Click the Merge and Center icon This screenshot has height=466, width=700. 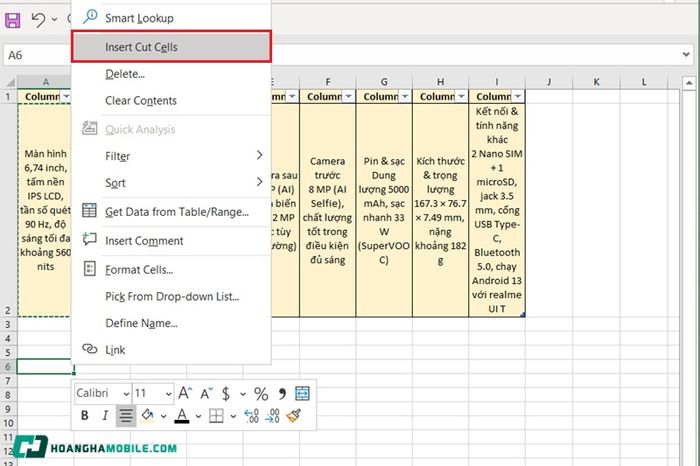pos(302,393)
